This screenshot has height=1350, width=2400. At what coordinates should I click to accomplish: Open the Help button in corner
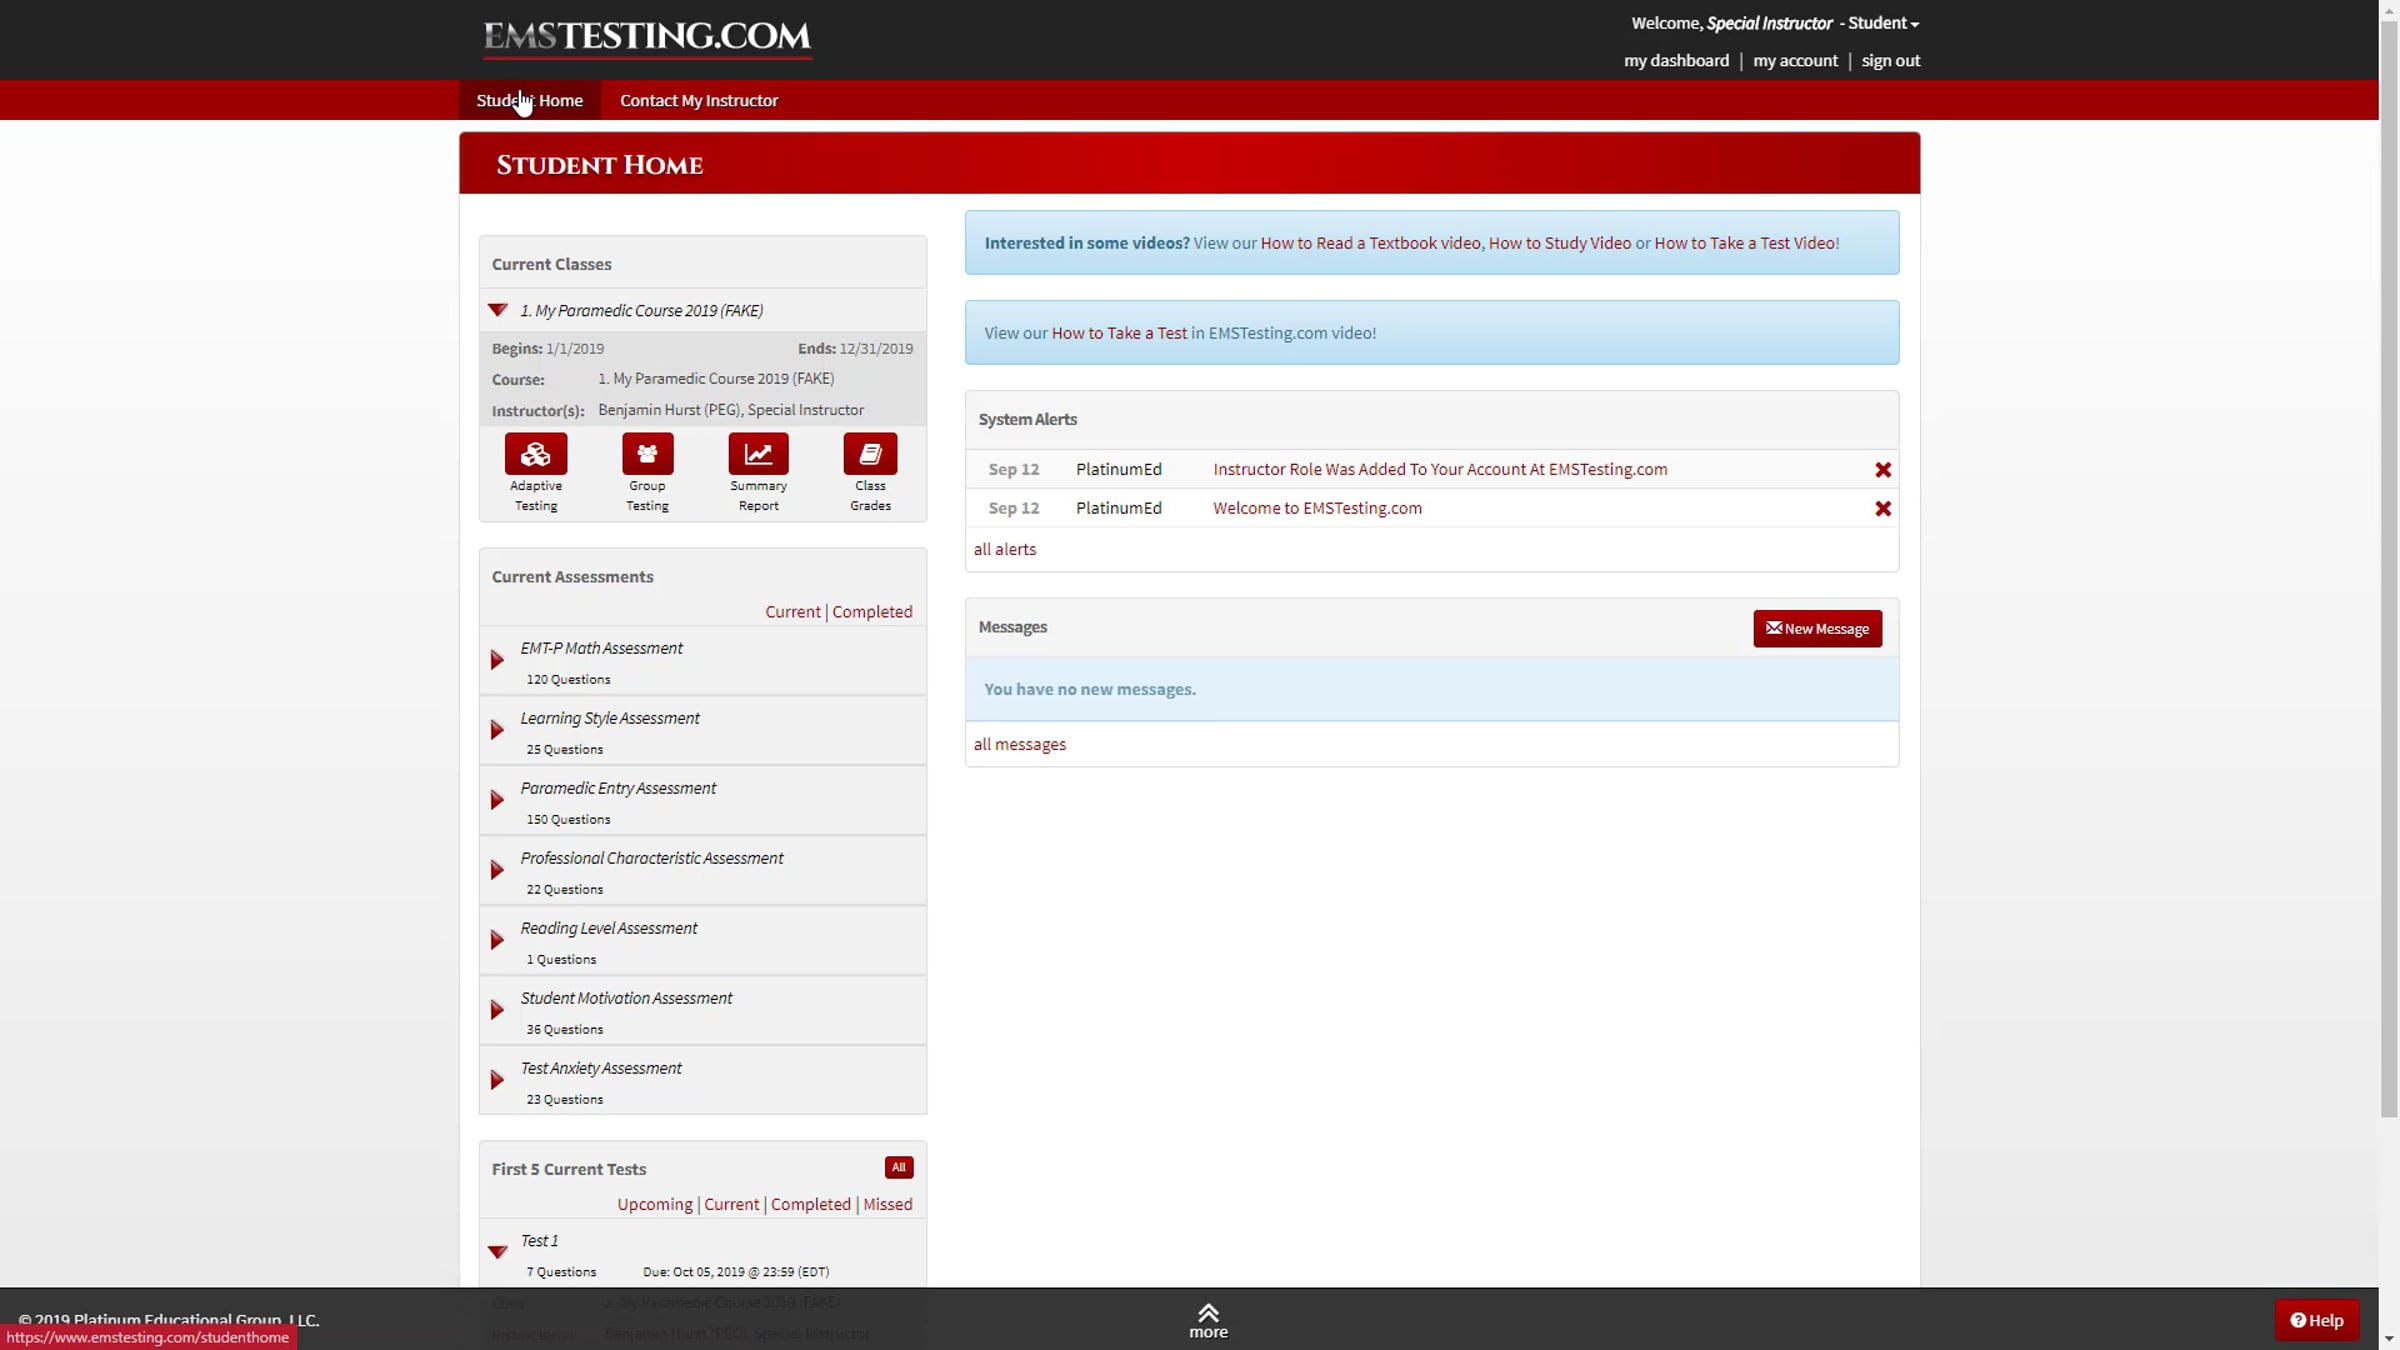[2316, 1320]
